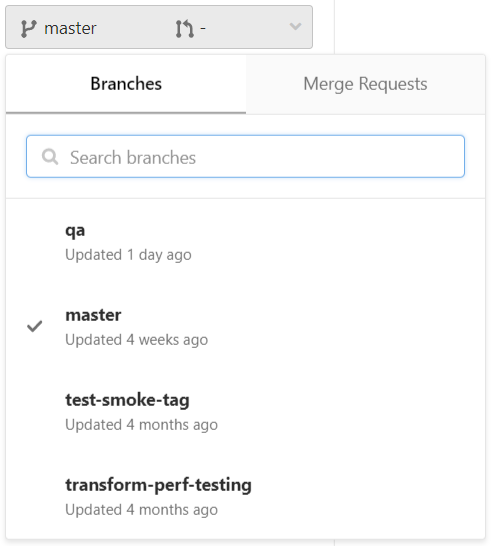
Task: Click the dash merge request placeholder
Action: click(203, 28)
